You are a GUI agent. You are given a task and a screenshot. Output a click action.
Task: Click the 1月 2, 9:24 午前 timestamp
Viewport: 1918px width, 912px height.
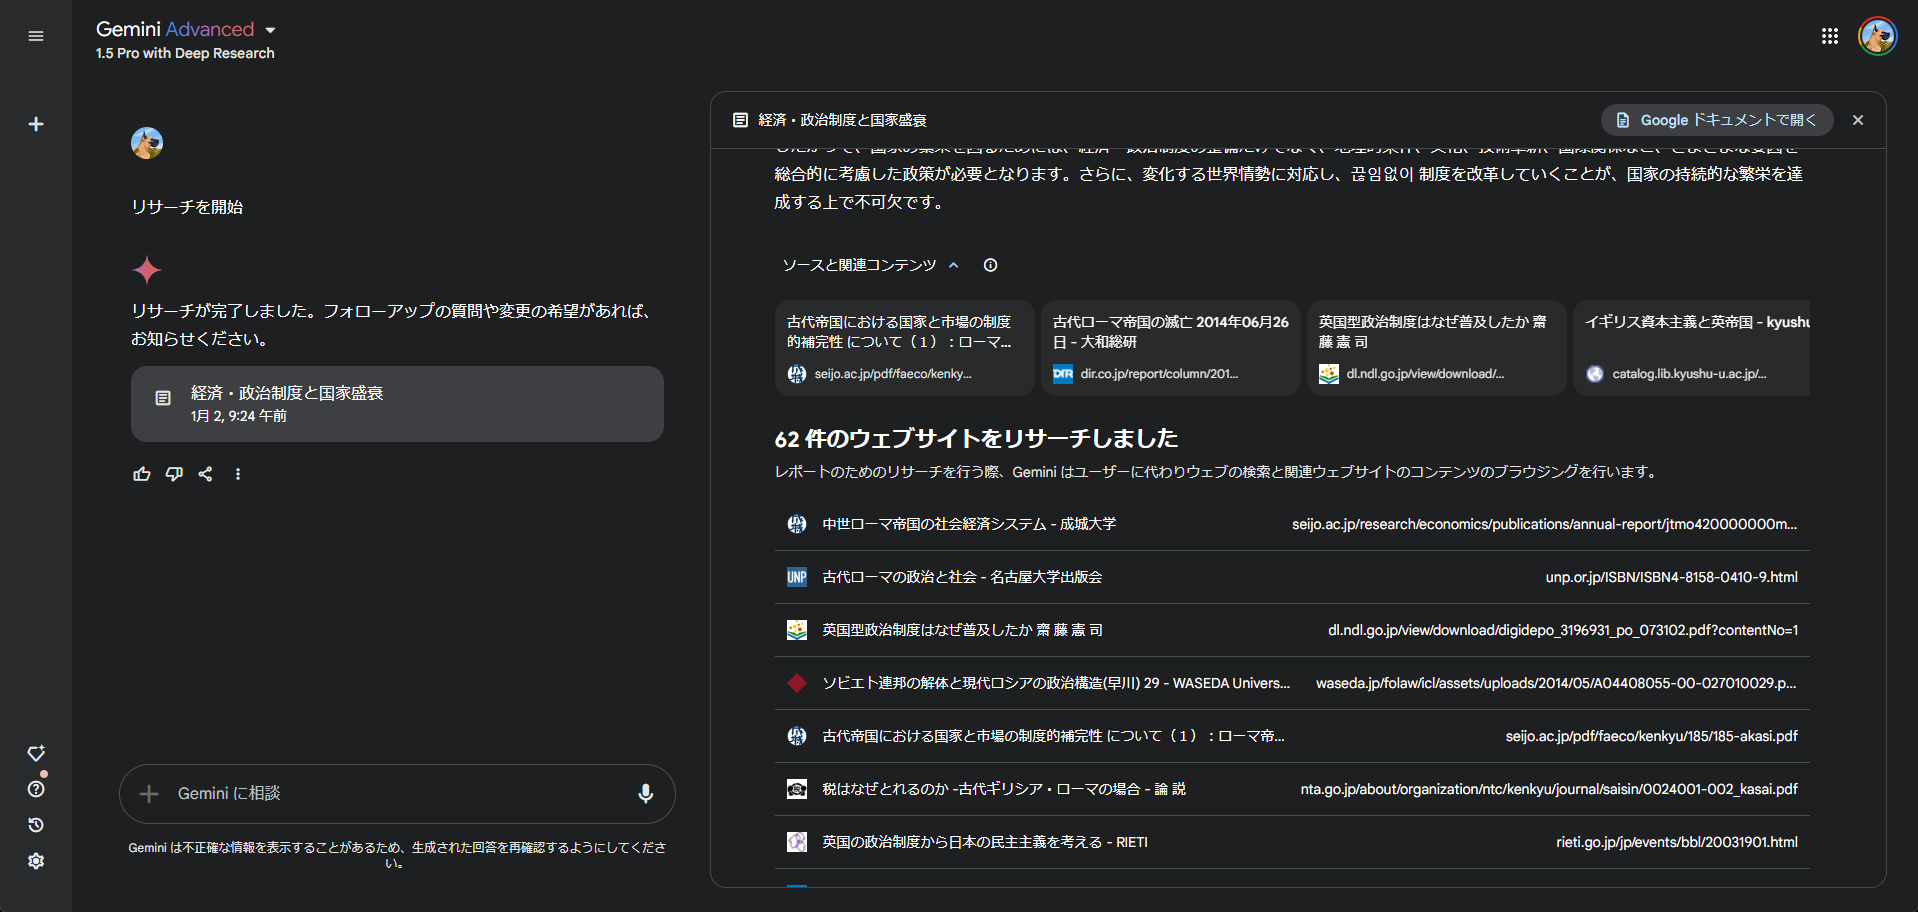(239, 416)
